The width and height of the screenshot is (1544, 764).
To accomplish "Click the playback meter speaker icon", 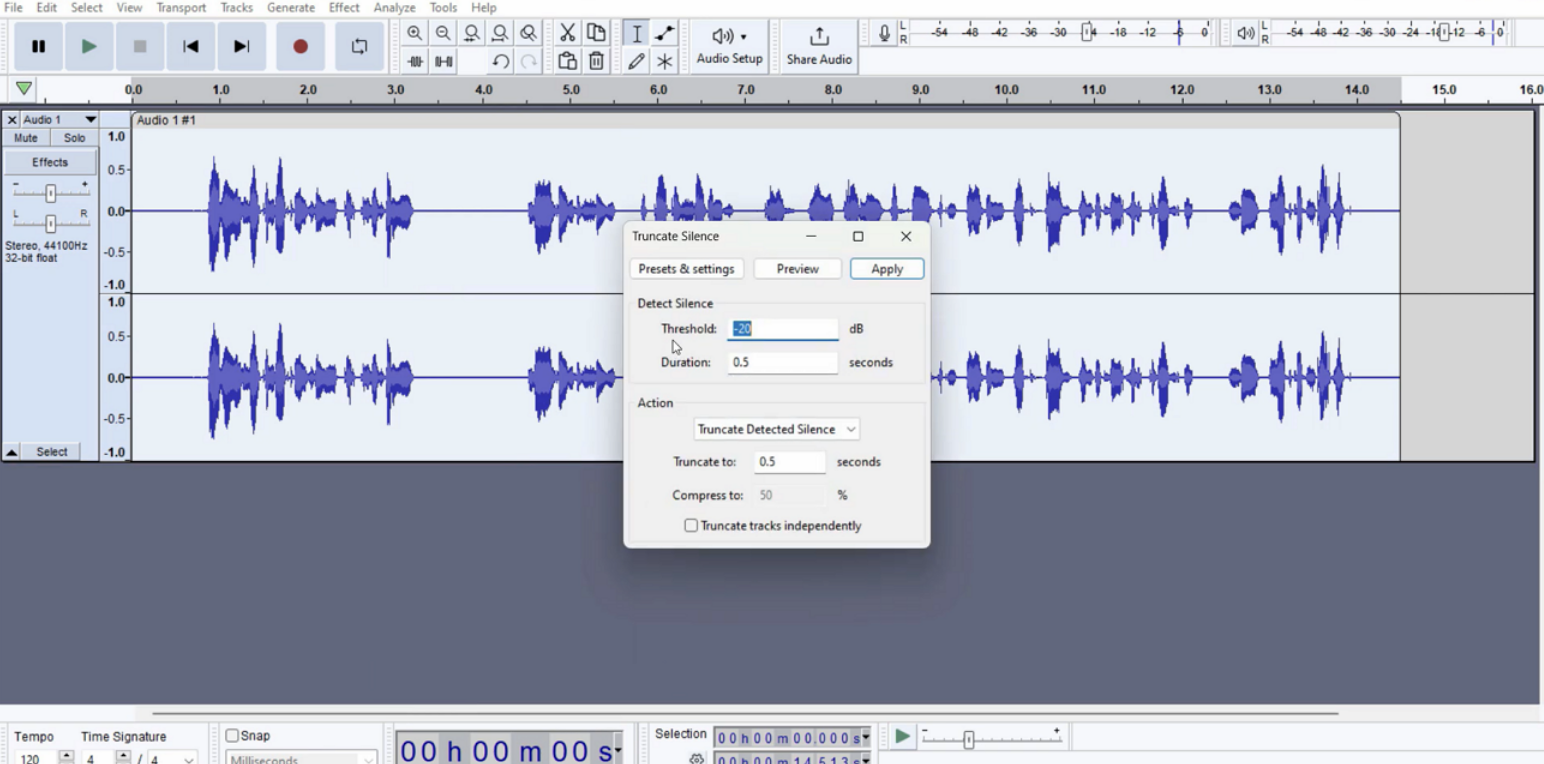I will pos(1245,33).
